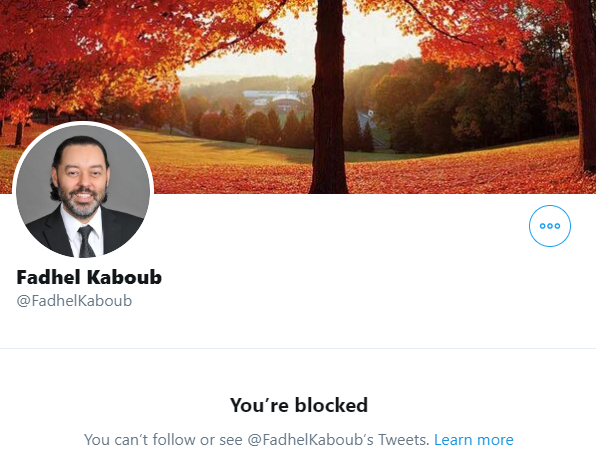Click the Learn more link
This screenshot has width=596, height=466.
click(474, 440)
